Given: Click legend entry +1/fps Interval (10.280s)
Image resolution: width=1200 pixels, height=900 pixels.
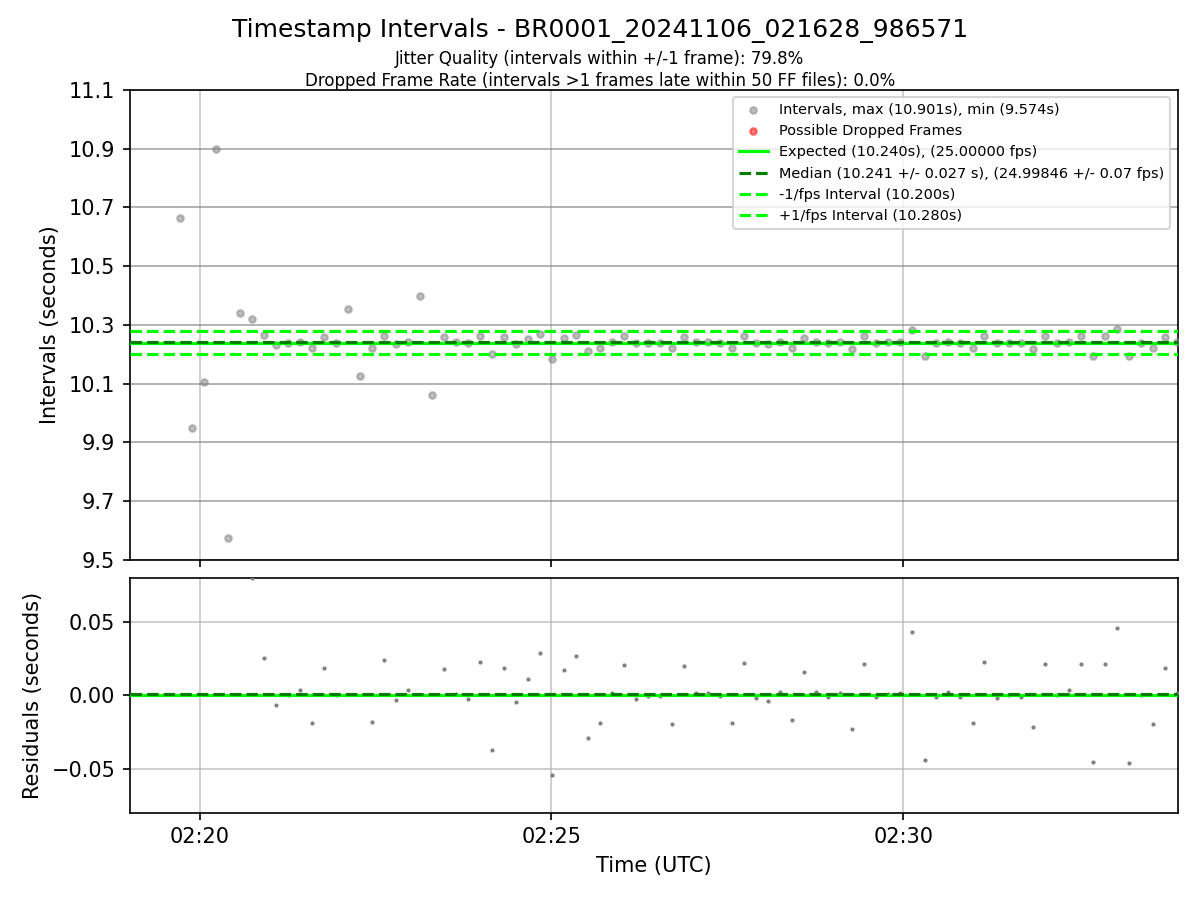Looking at the screenshot, I should pos(870,215).
